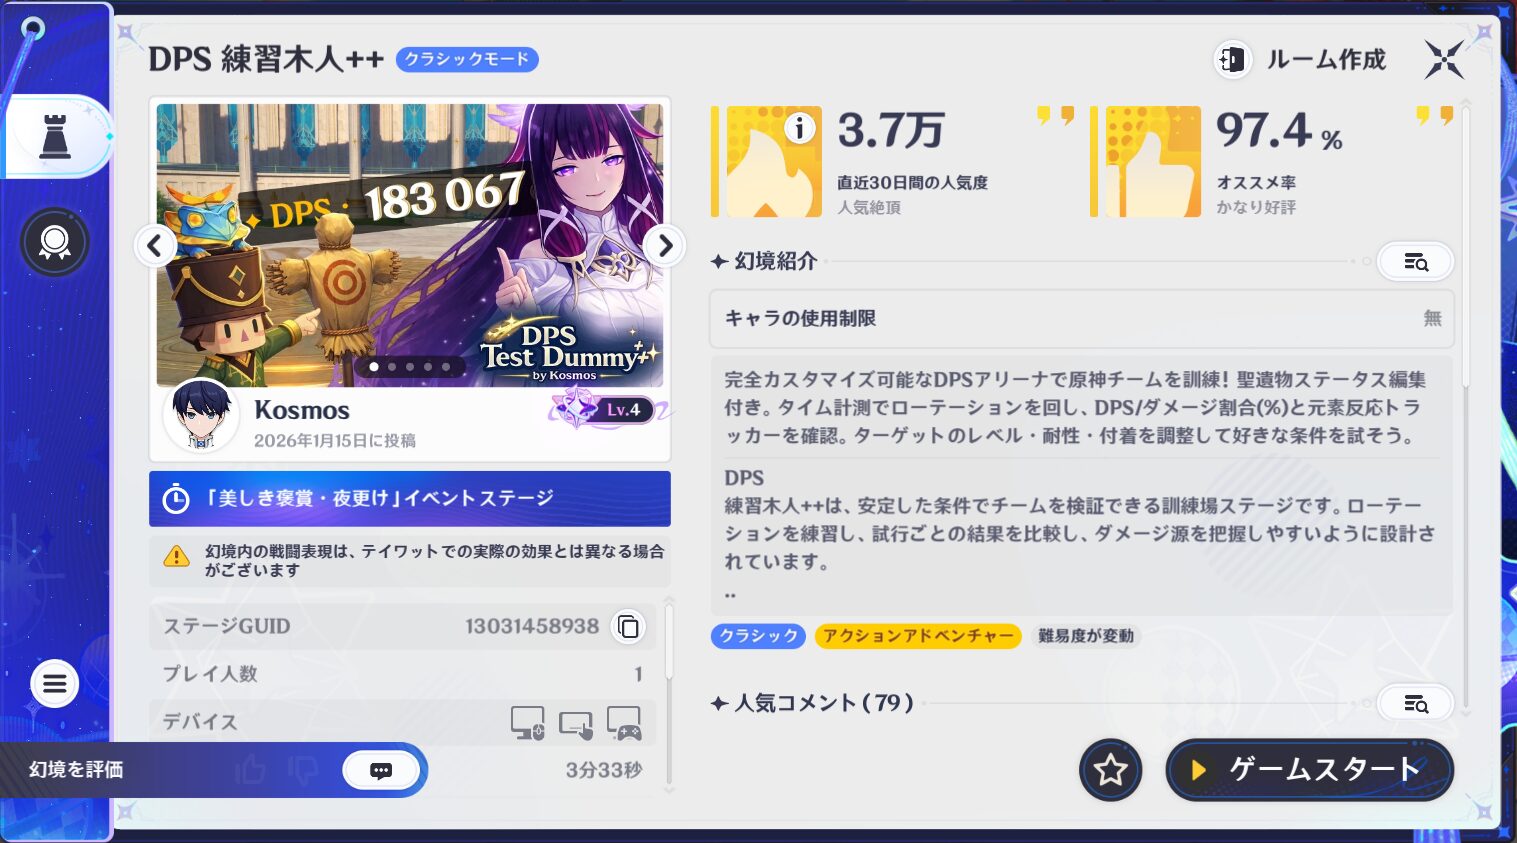Open the comment bubble in rating bar

[x=381, y=770]
